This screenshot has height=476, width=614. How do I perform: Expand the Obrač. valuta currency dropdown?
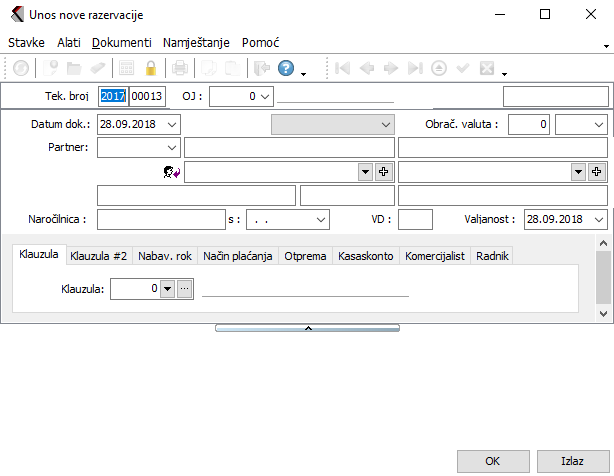tap(598, 124)
